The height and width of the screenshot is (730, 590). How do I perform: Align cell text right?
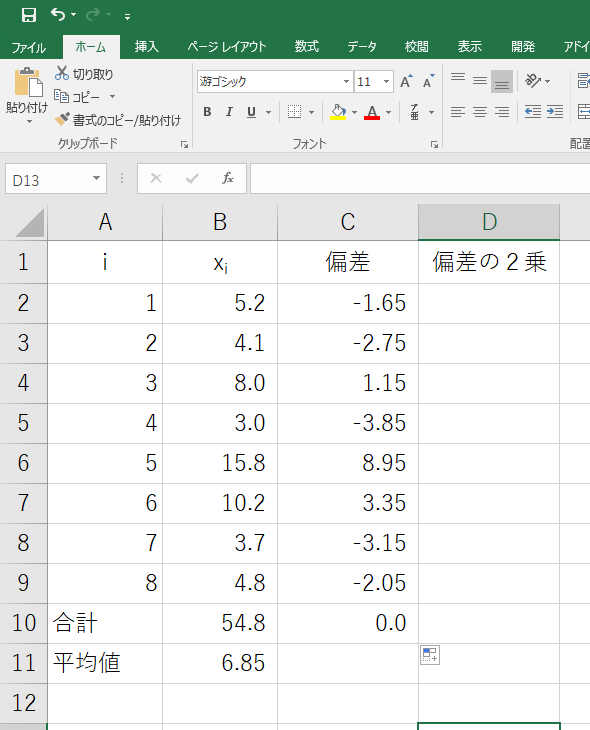tap(502, 112)
